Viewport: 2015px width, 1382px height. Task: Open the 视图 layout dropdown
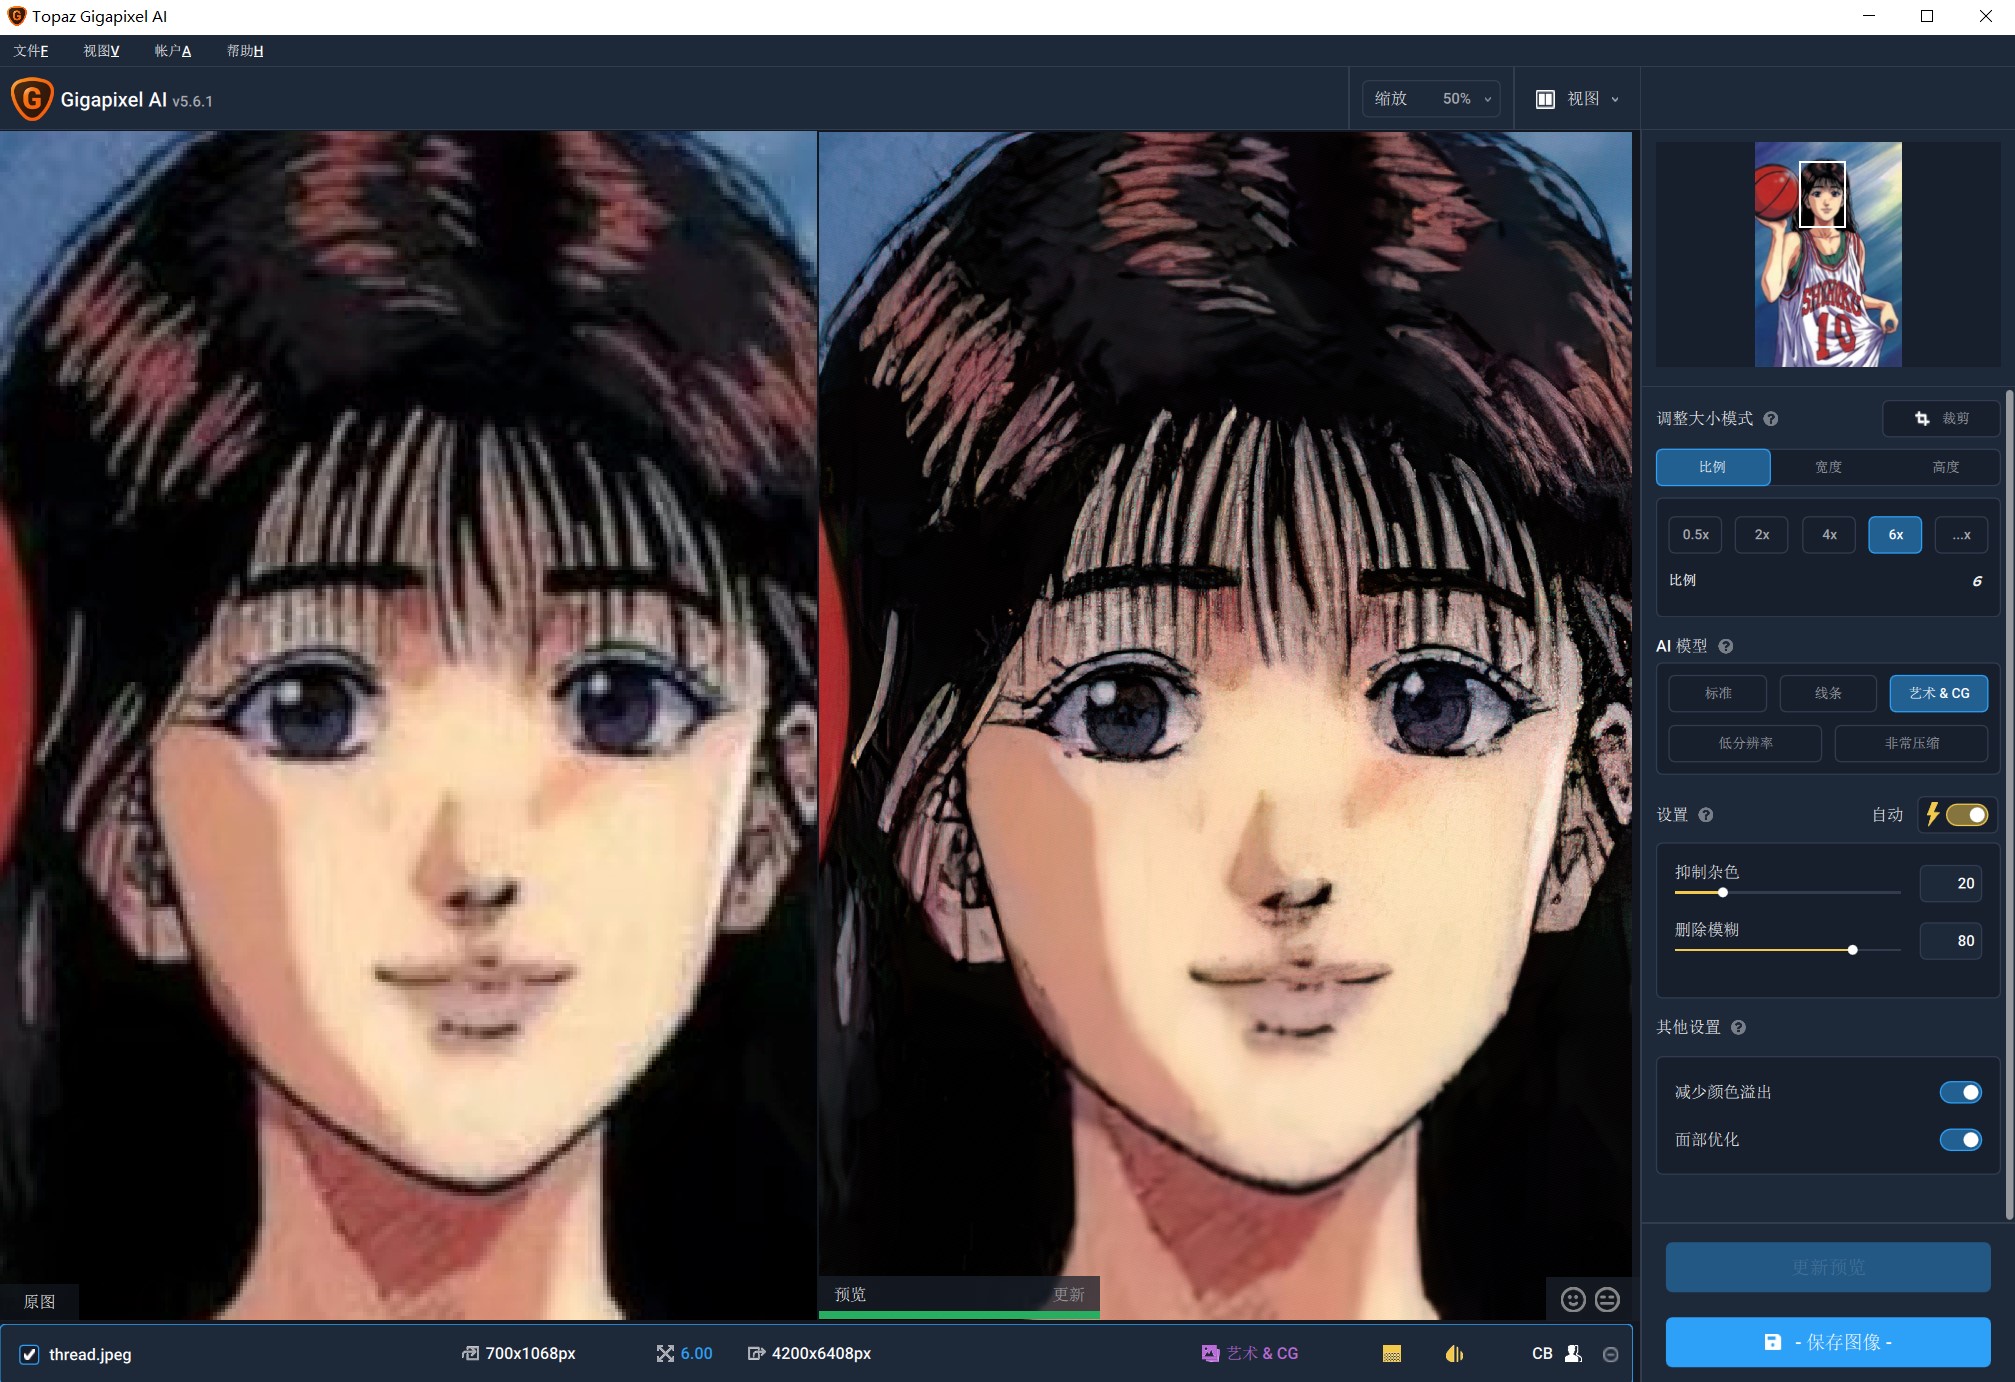click(1578, 99)
